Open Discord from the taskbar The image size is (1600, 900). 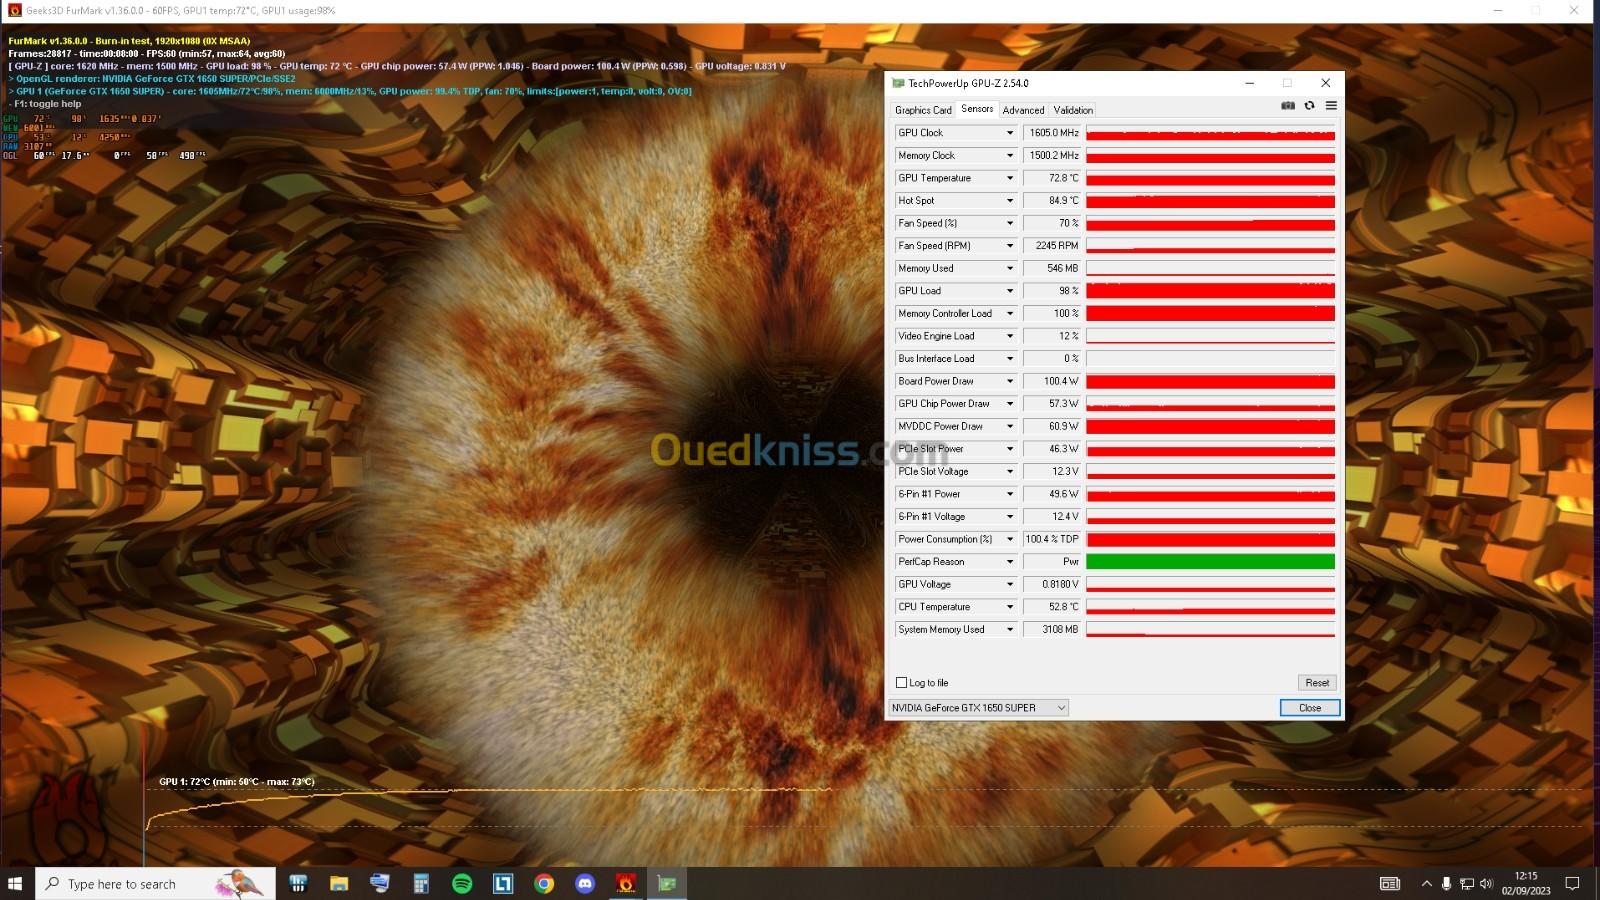click(x=585, y=883)
